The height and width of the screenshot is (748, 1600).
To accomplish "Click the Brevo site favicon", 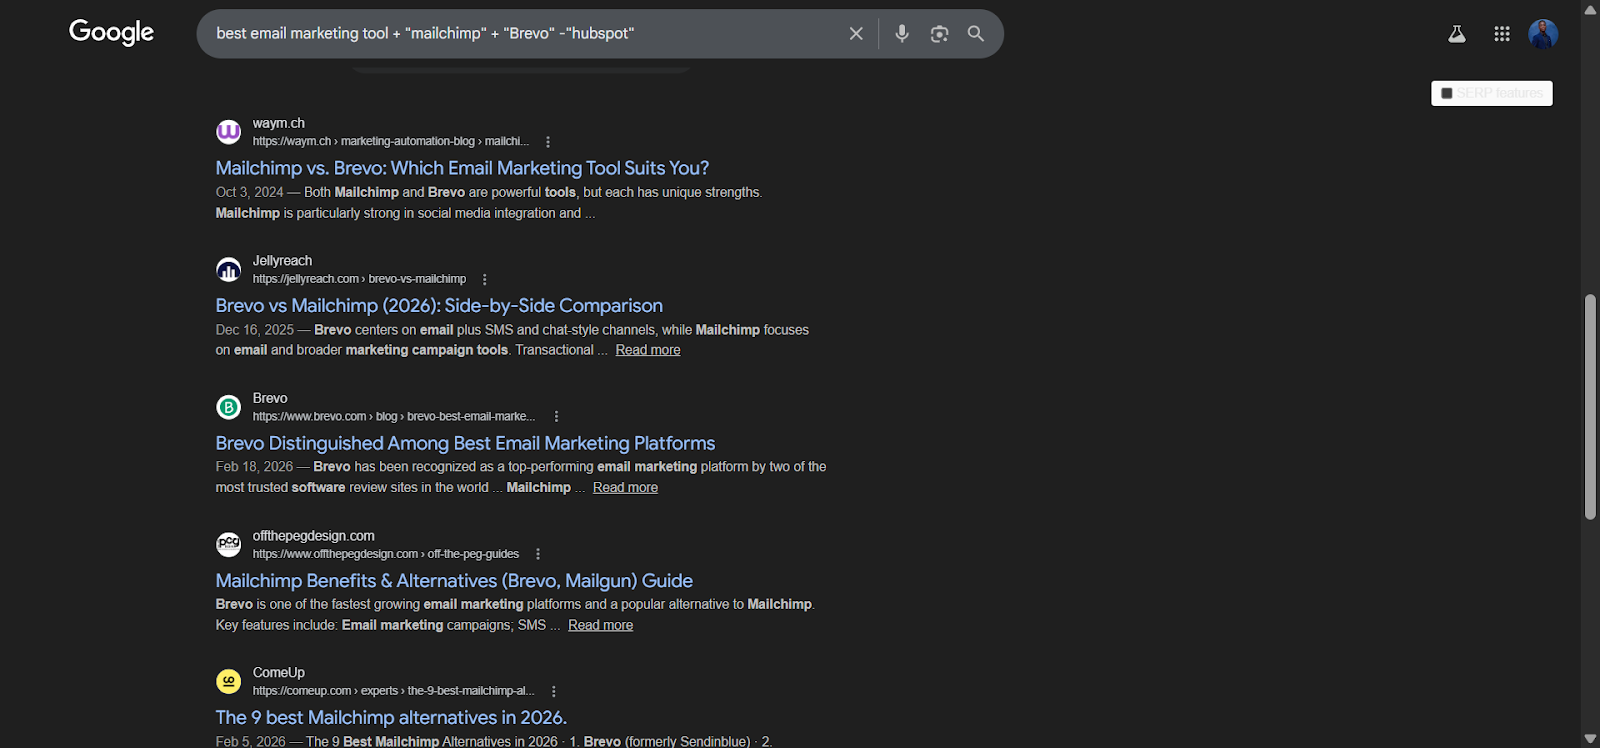I will 229,407.
